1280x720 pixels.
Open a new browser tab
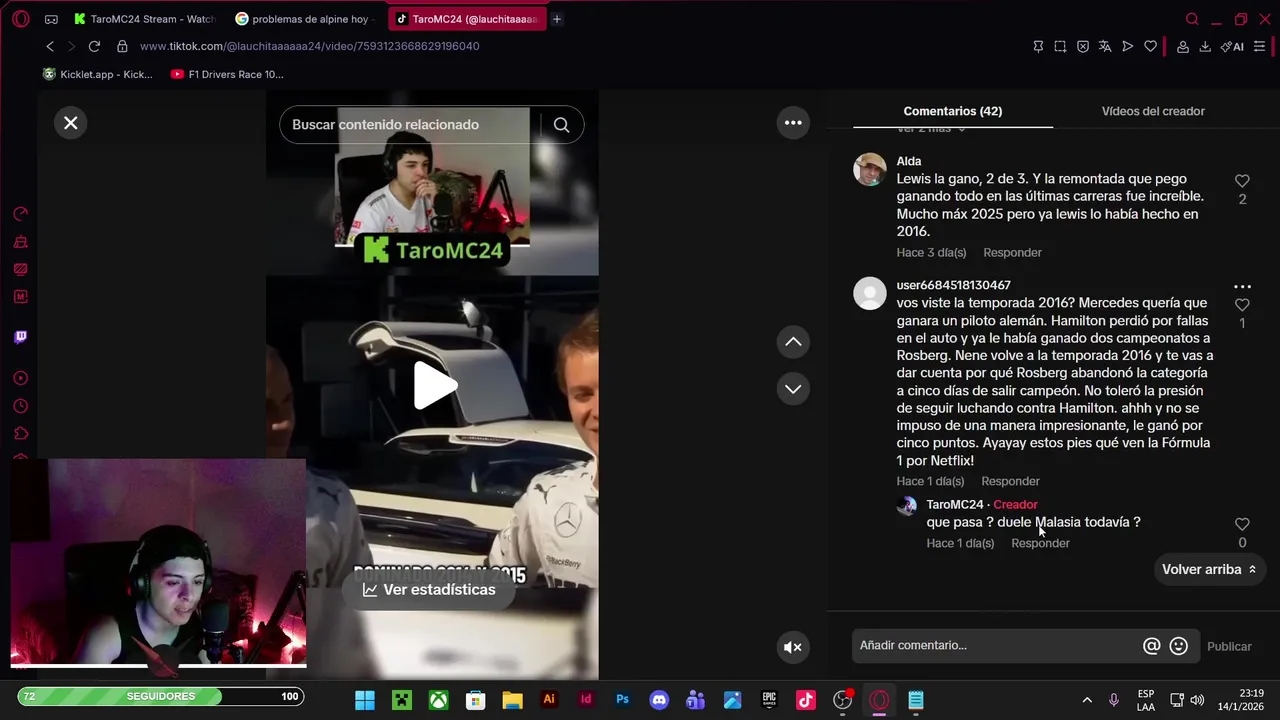point(557,19)
